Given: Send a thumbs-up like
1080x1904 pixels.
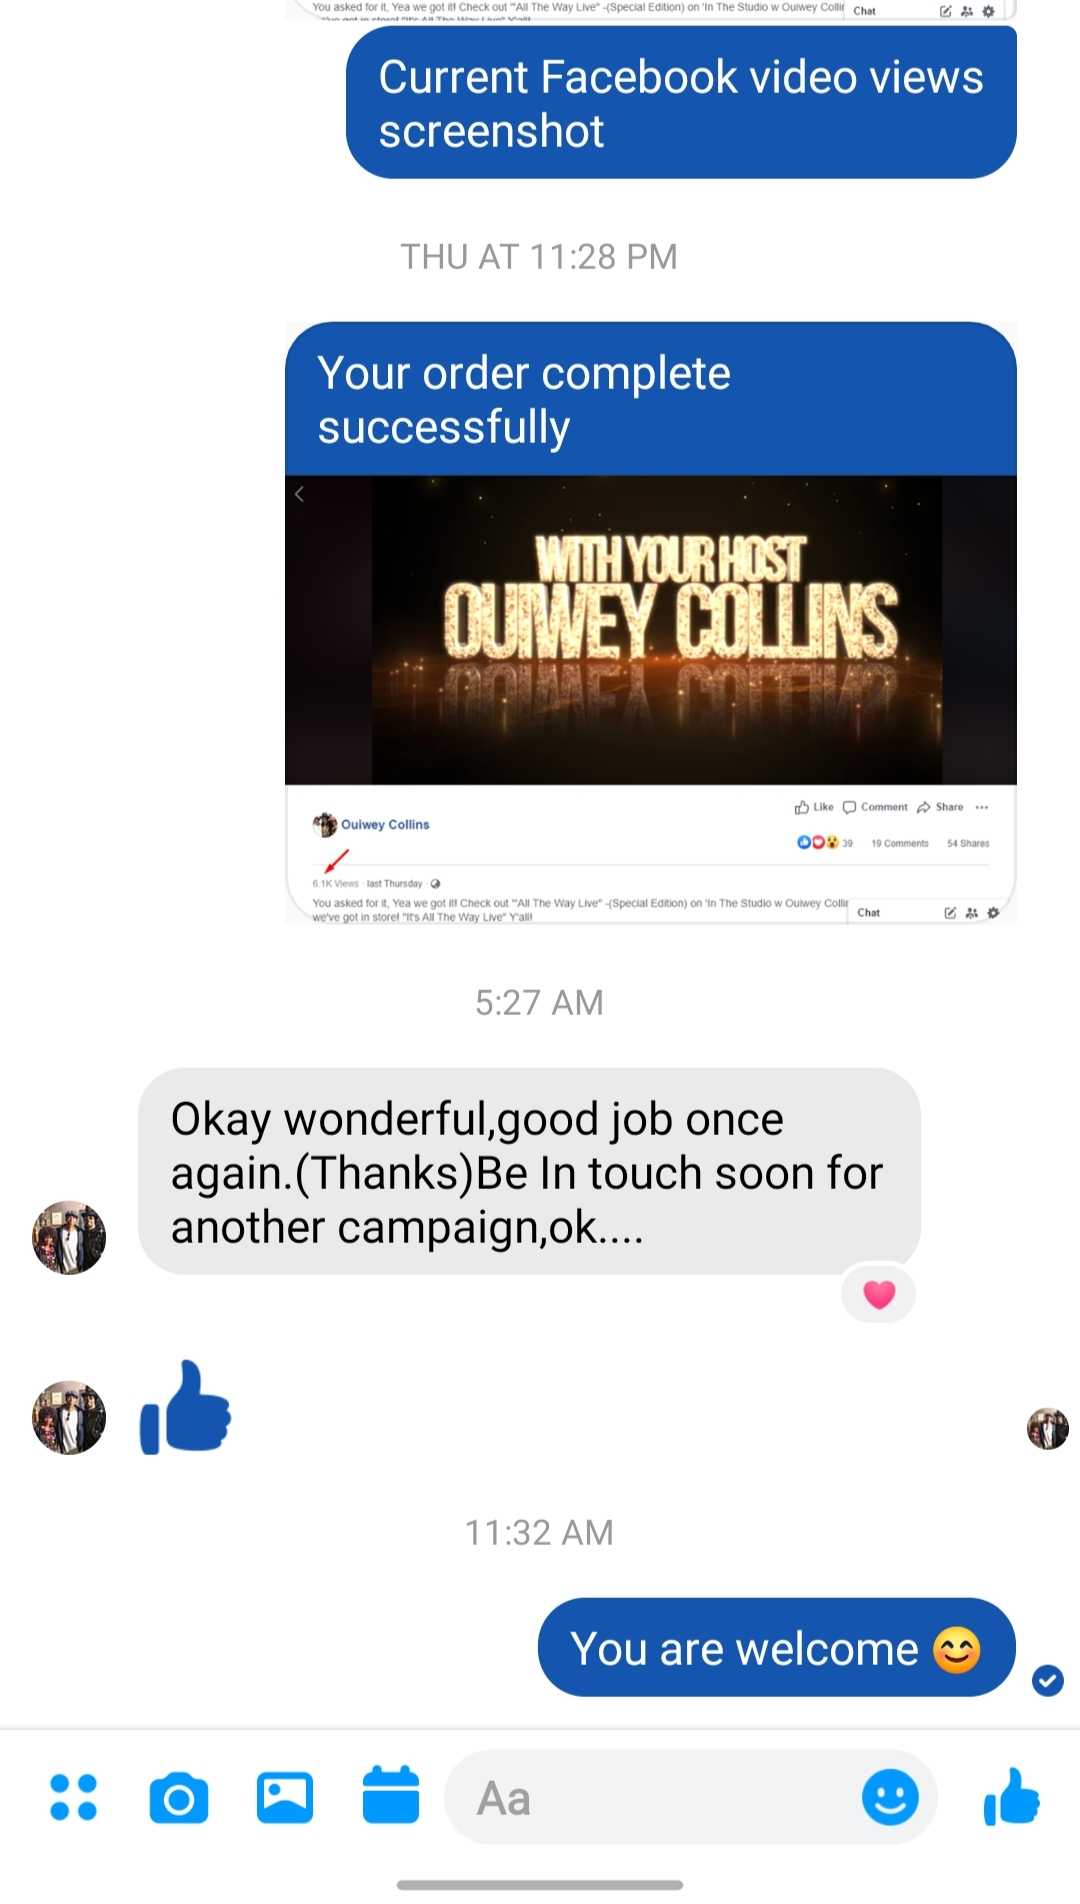Looking at the screenshot, I should (1012, 1796).
